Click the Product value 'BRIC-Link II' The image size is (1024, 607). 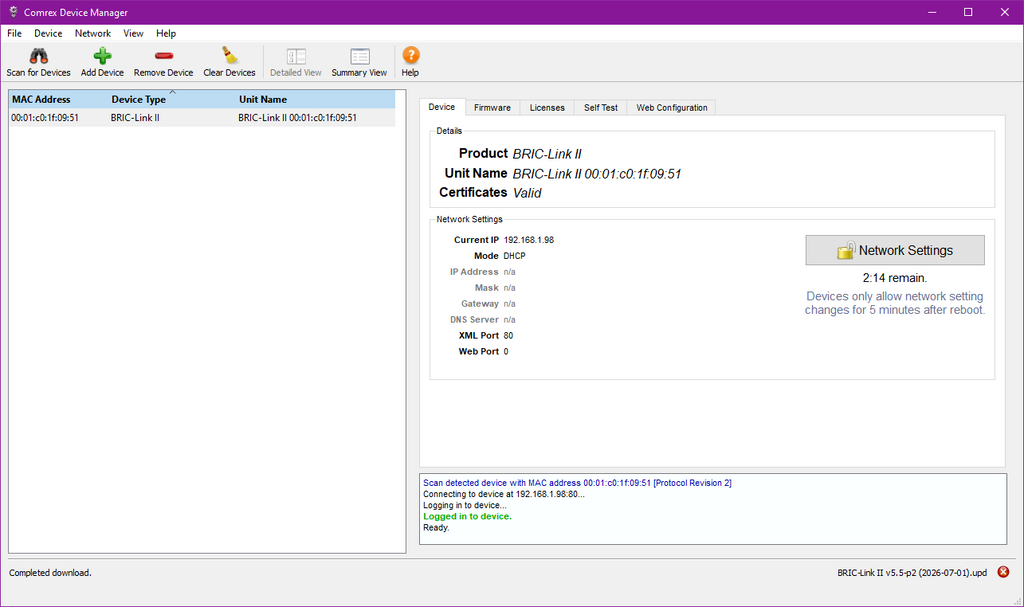click(x=547, y=154)
